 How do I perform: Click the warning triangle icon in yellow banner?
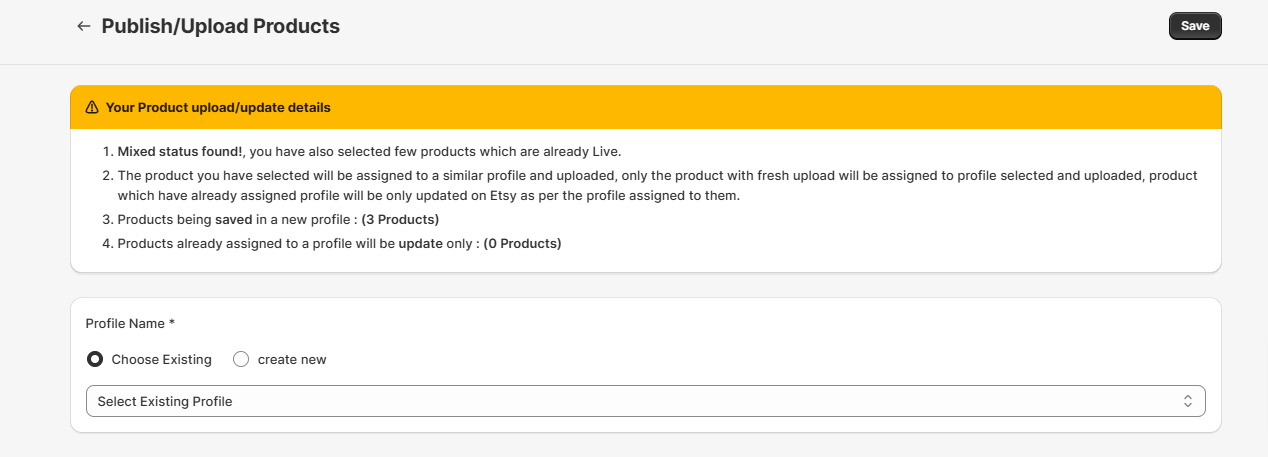92,107
